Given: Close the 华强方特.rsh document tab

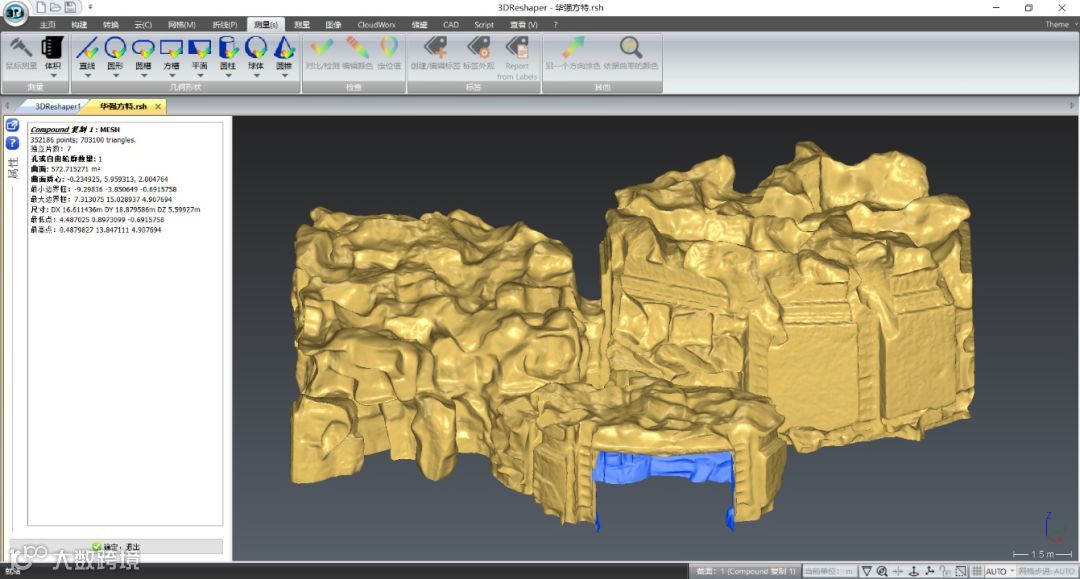Looking at the screenshot, I should (158, 107).
